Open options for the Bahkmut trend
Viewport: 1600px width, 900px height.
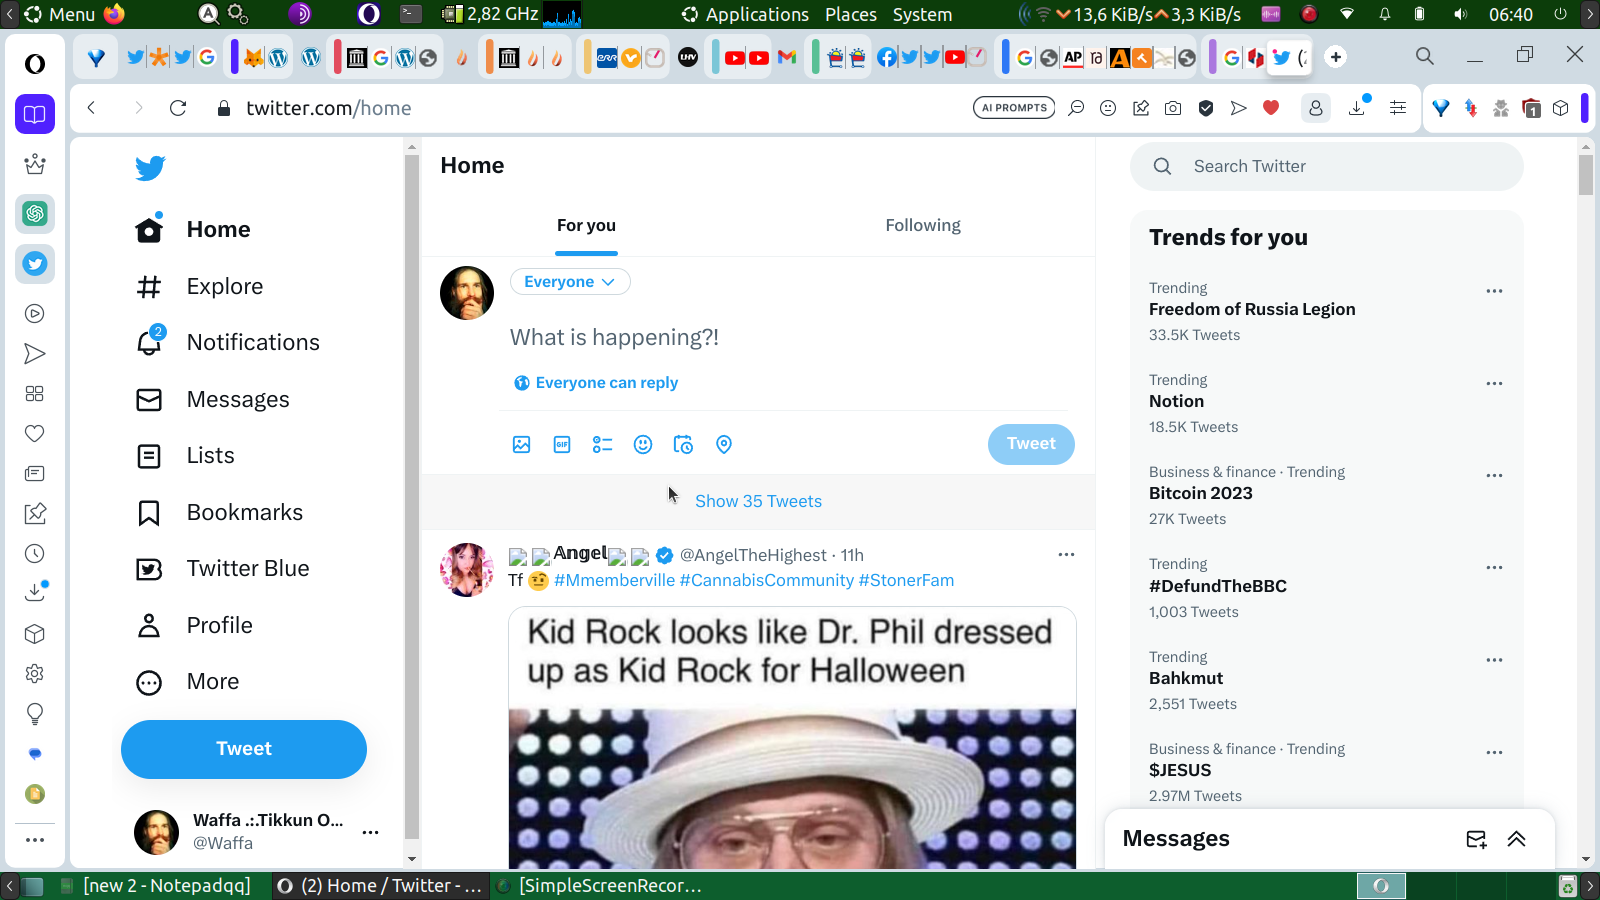[x=1494, y=660]
